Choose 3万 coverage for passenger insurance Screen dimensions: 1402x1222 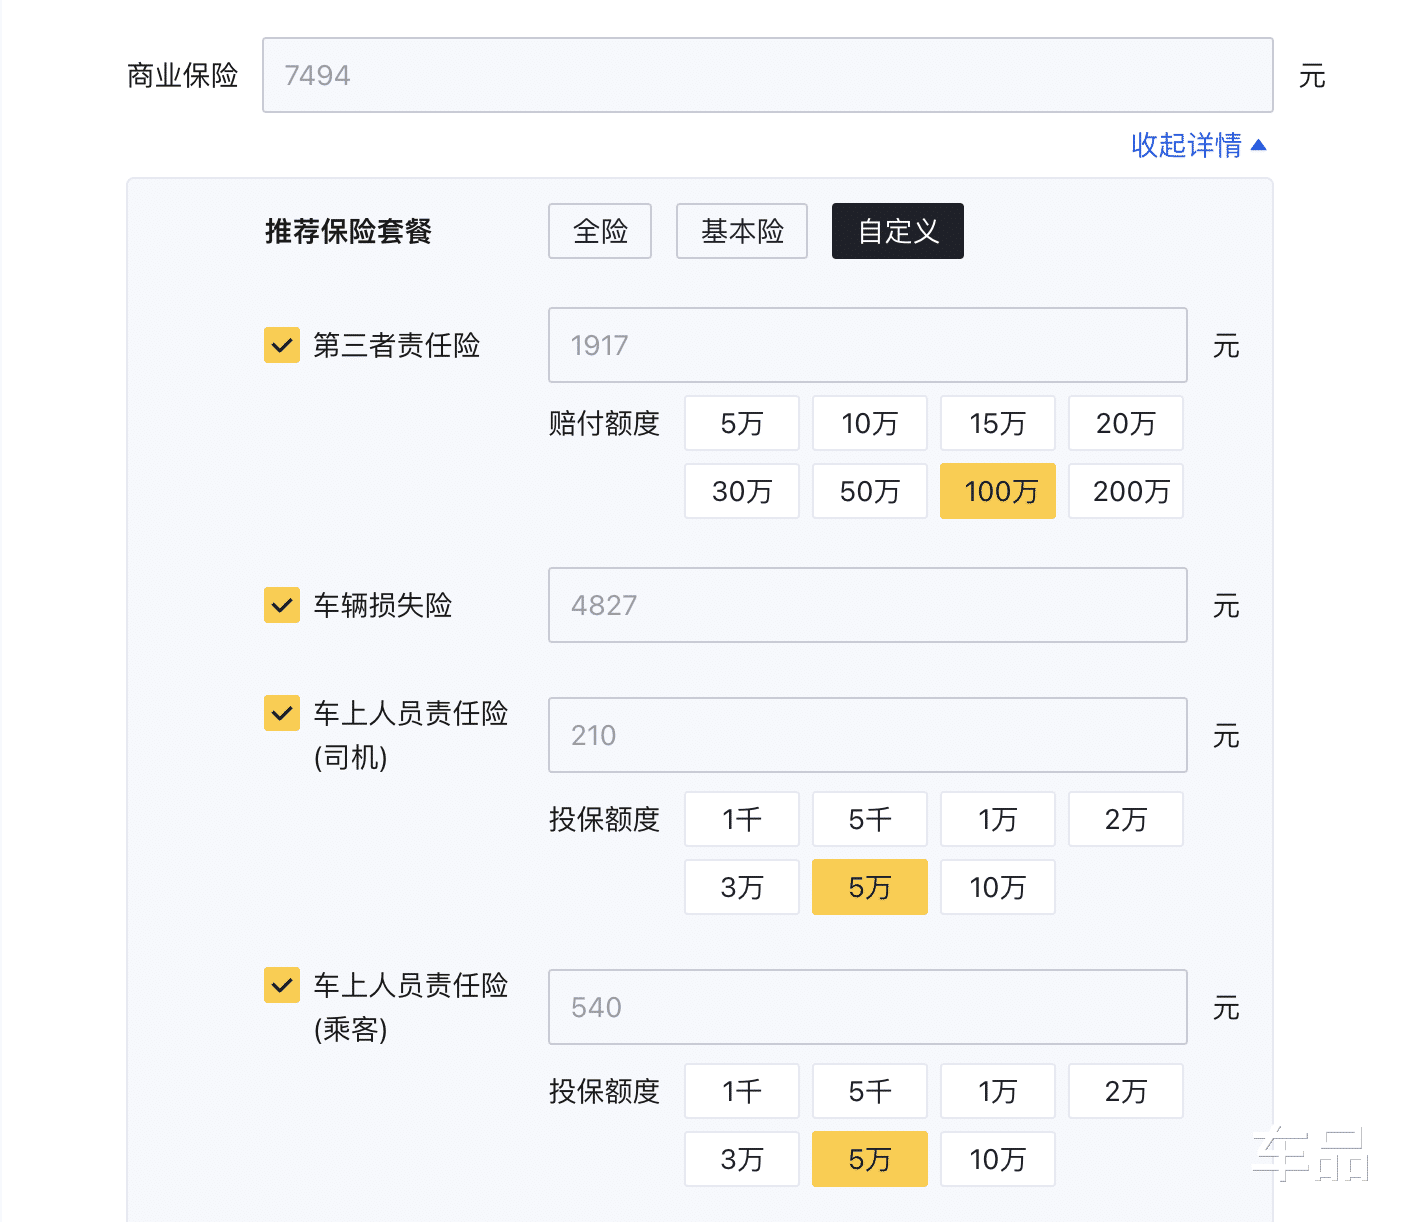(742, 1159)
